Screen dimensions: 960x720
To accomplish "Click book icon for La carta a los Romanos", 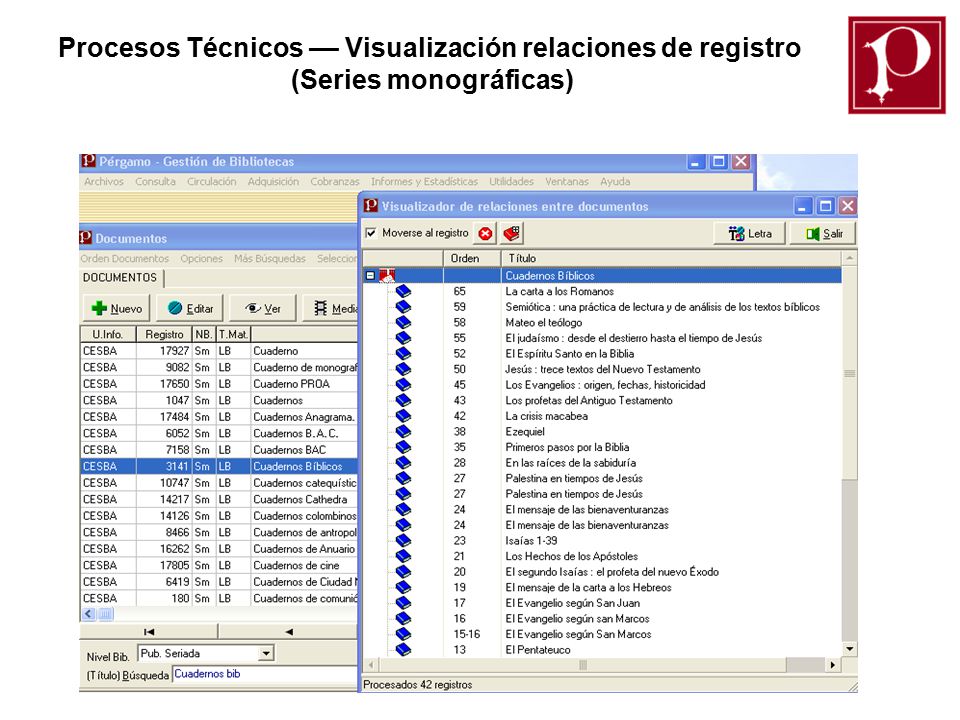I will (x=403, y=291).
